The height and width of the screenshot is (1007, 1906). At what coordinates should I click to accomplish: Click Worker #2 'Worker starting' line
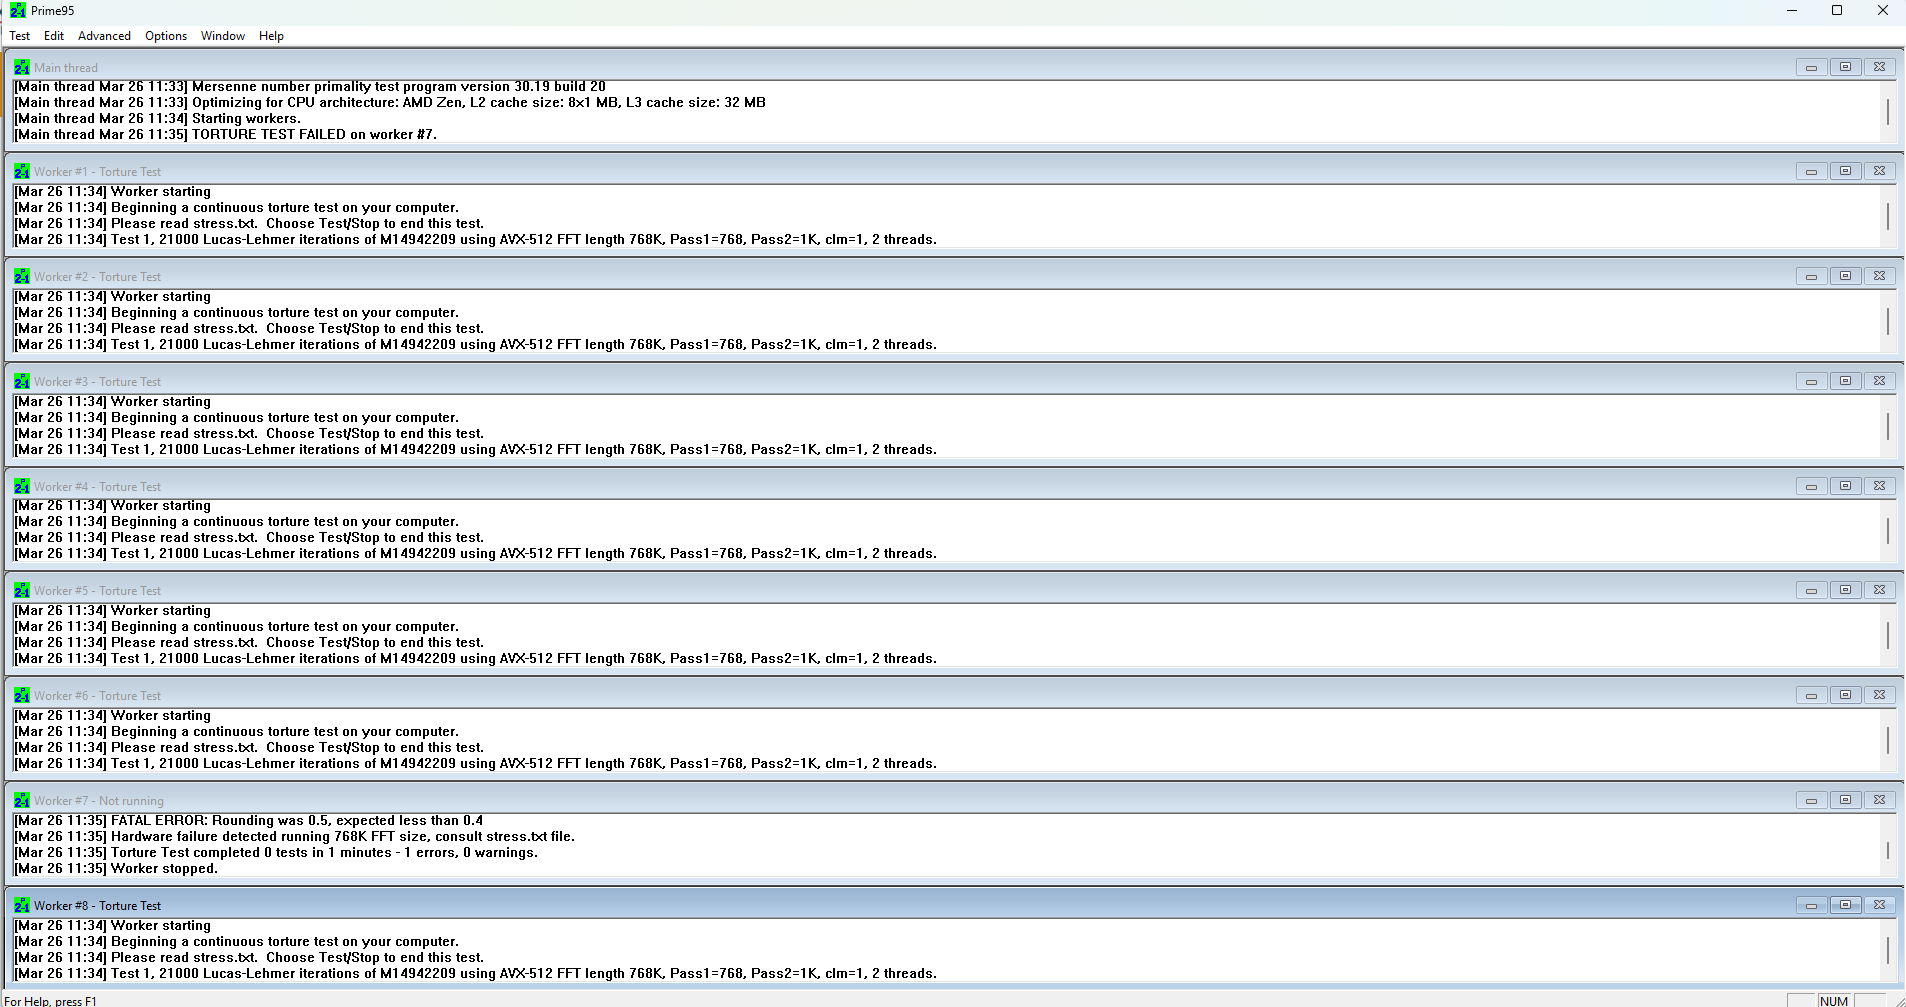(x=112, y=296)
